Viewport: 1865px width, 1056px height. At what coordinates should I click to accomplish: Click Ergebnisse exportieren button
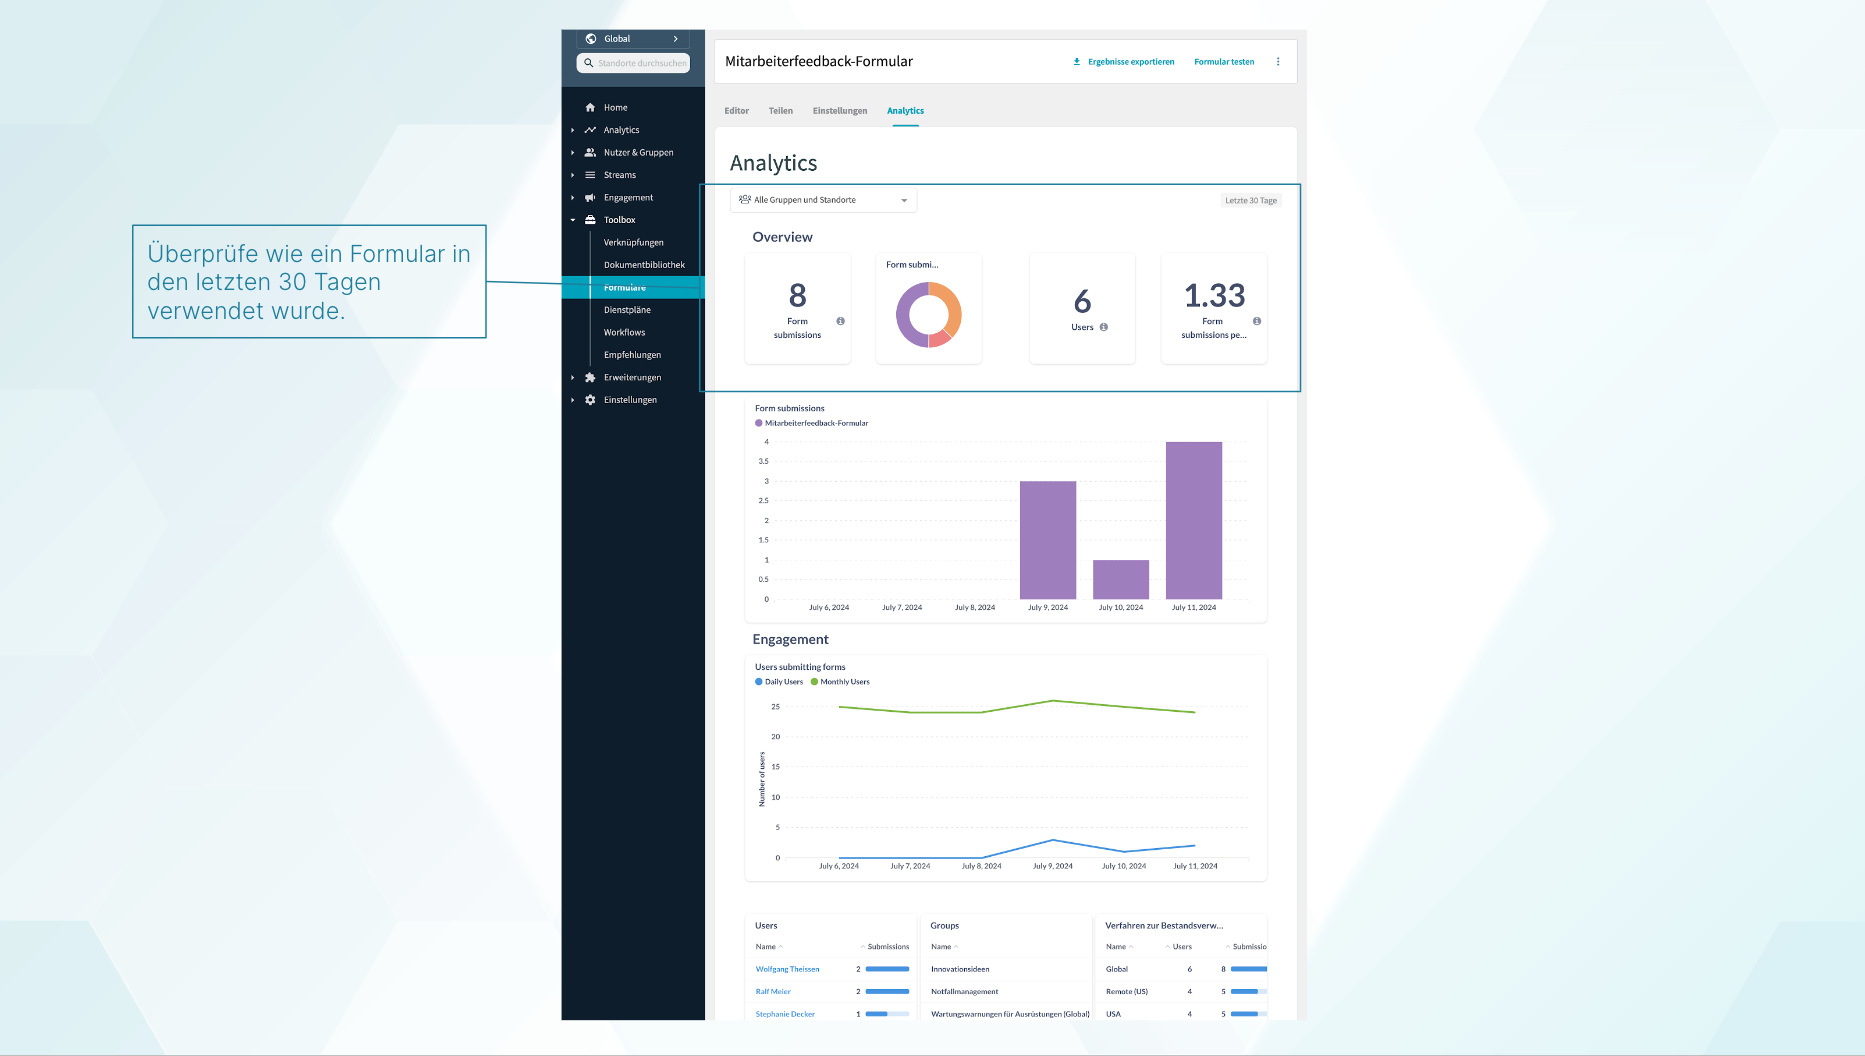pos(1123,62)
